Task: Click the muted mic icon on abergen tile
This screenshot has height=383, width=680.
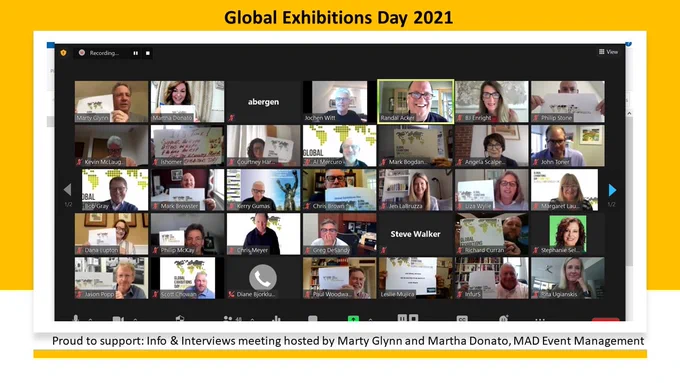Action: pyautogui.click(x=232, y=118)
